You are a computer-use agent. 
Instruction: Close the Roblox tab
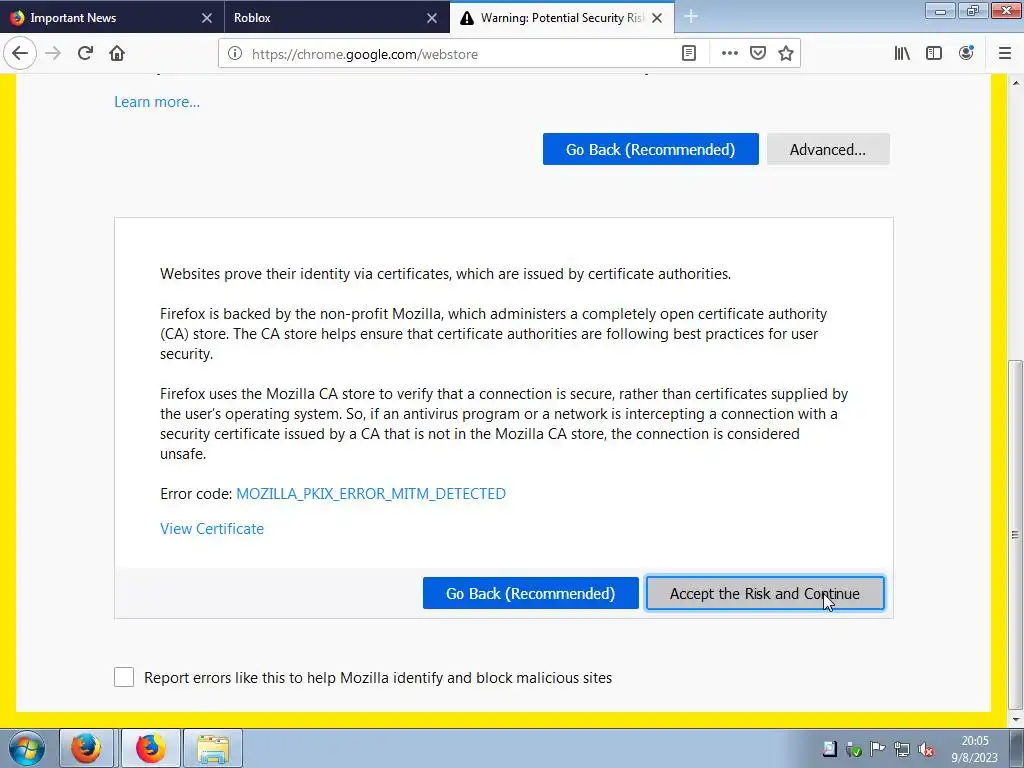tap(432, 18)
